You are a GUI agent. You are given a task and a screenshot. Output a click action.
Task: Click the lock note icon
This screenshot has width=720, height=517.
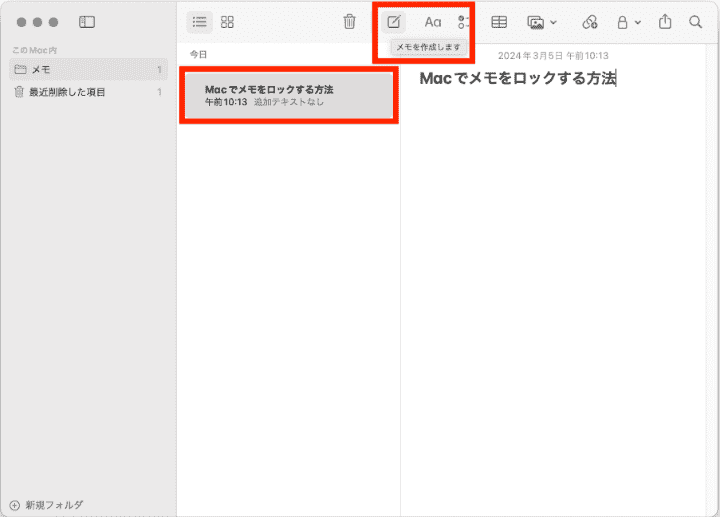coord(622,22)
